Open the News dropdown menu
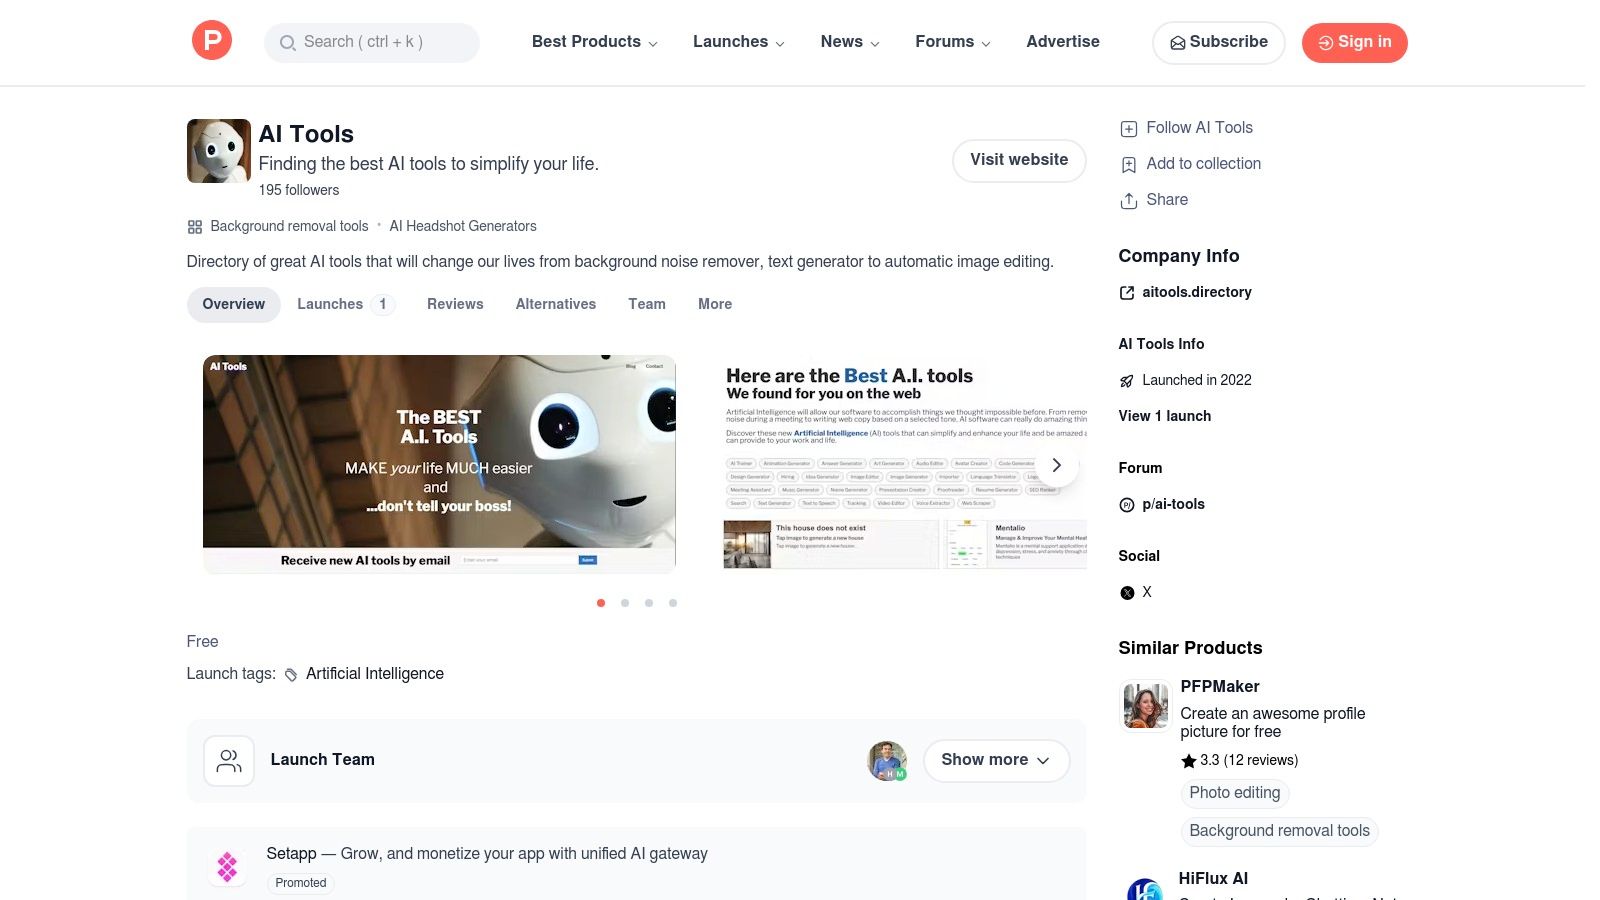1600x900 pixels. click(x=850, y=42)
